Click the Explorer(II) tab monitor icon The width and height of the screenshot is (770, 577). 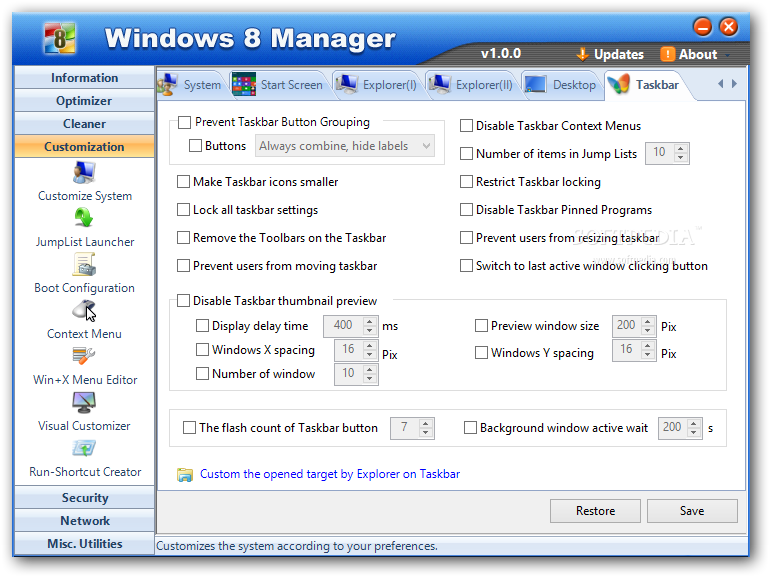439,84
